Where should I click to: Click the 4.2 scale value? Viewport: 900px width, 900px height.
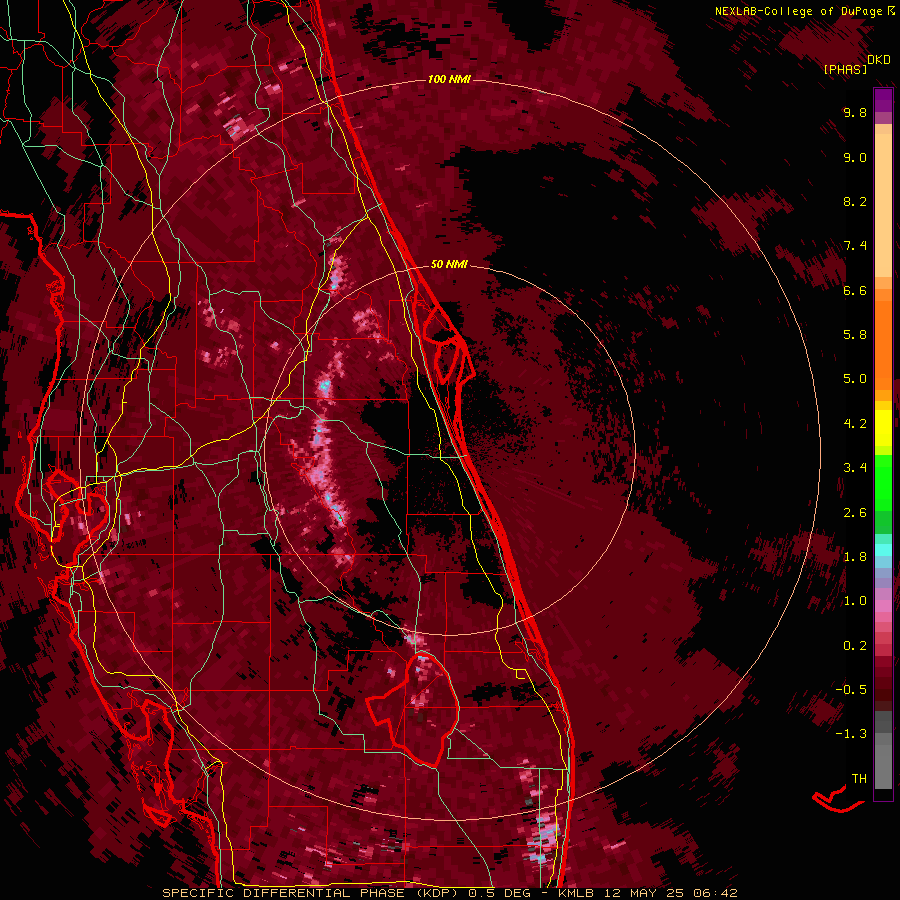(x=855, y=424)
